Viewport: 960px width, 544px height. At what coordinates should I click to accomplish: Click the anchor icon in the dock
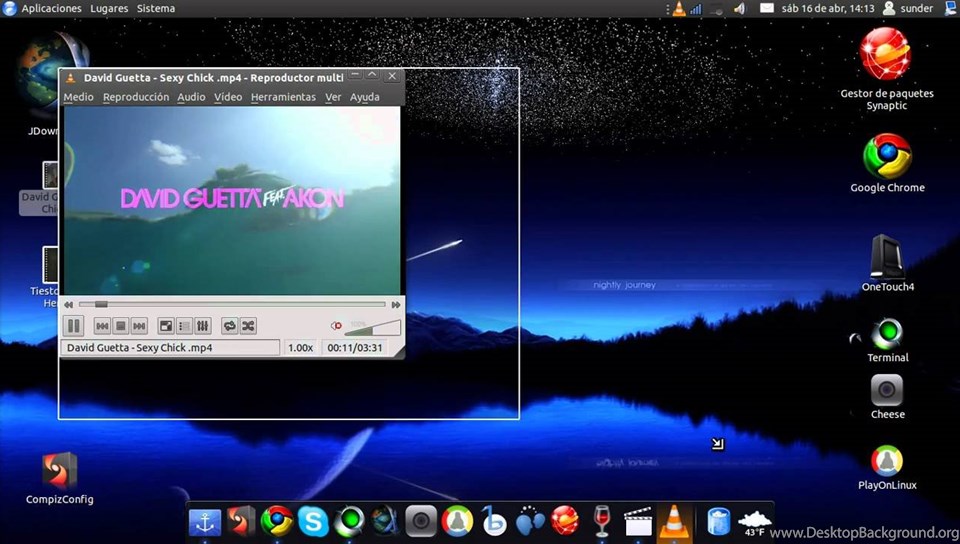pos(204,521)
